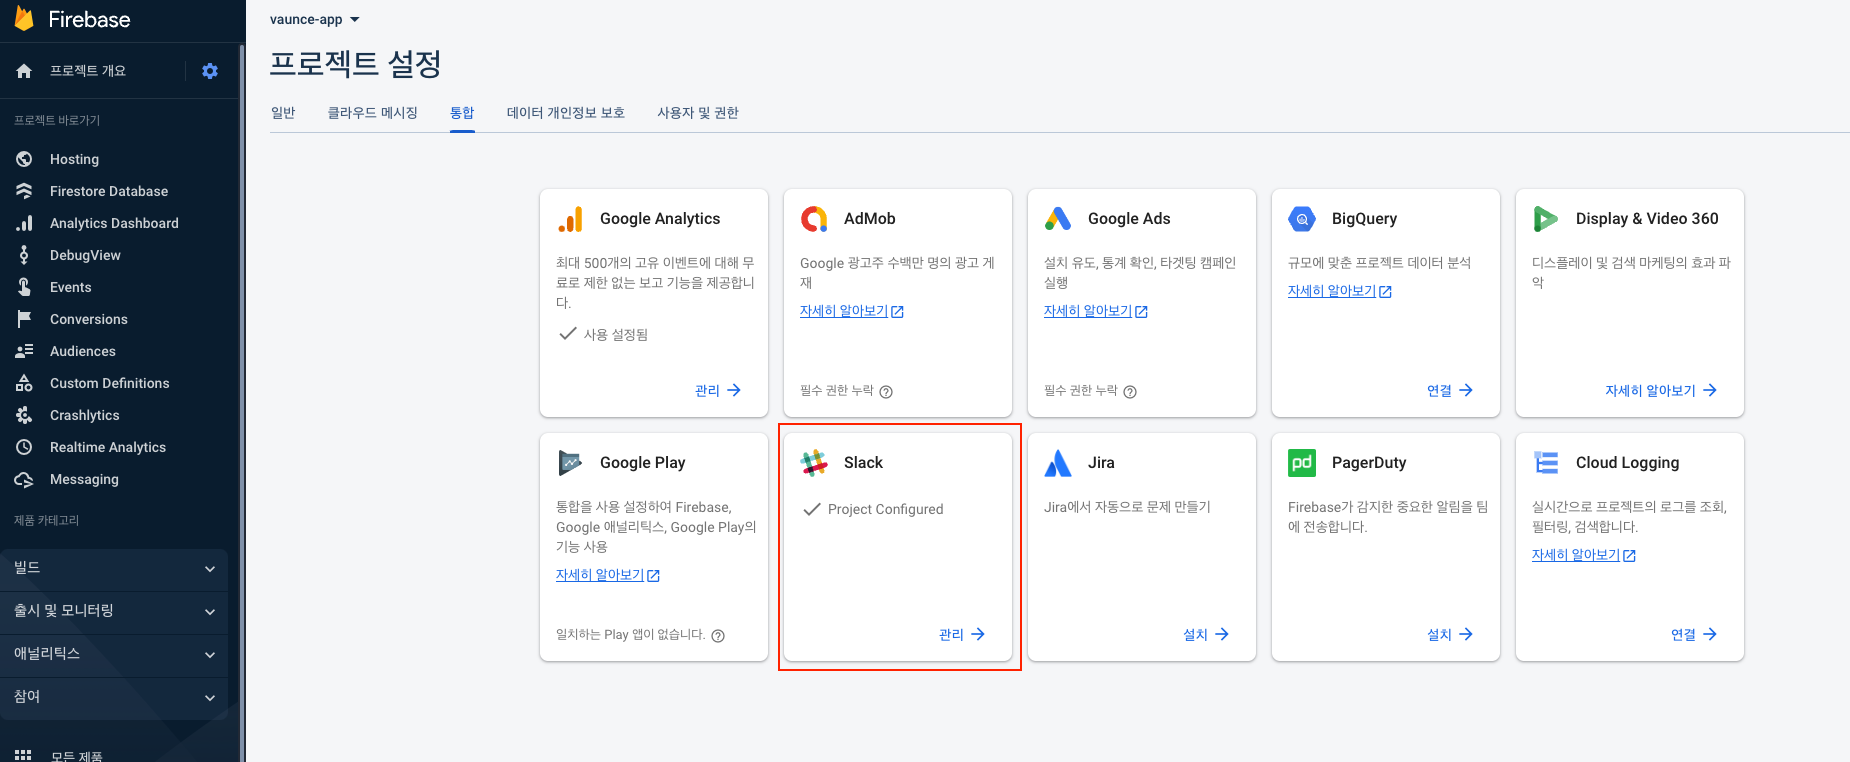Click 관리 on the Slack card
This screenshot has width=1850, height=762.
962,634
